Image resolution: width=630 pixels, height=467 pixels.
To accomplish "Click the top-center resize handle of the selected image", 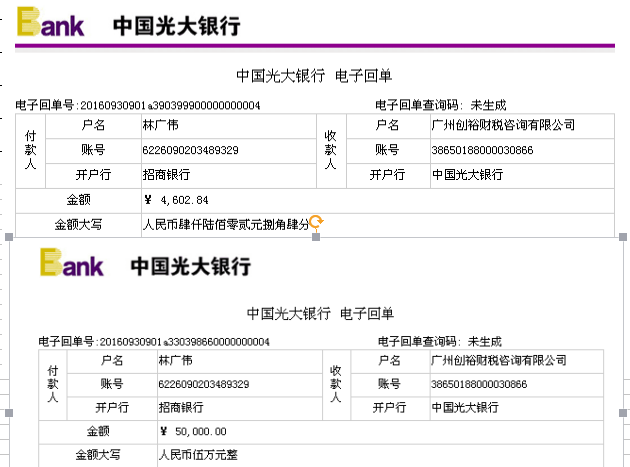I will click(x=316, y=237).
